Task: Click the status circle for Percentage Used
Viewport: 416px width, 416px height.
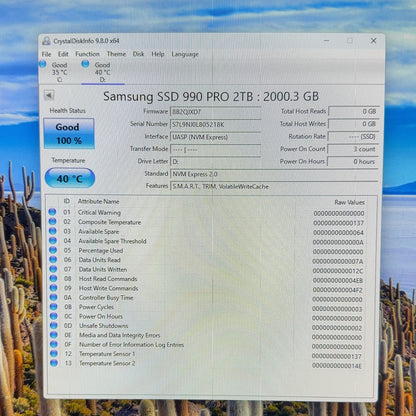Action: point(53,250)
